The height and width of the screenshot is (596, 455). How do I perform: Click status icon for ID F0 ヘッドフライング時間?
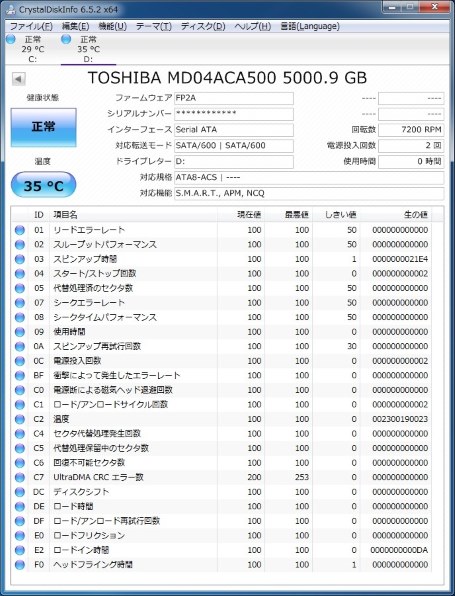tap(20, 565)
